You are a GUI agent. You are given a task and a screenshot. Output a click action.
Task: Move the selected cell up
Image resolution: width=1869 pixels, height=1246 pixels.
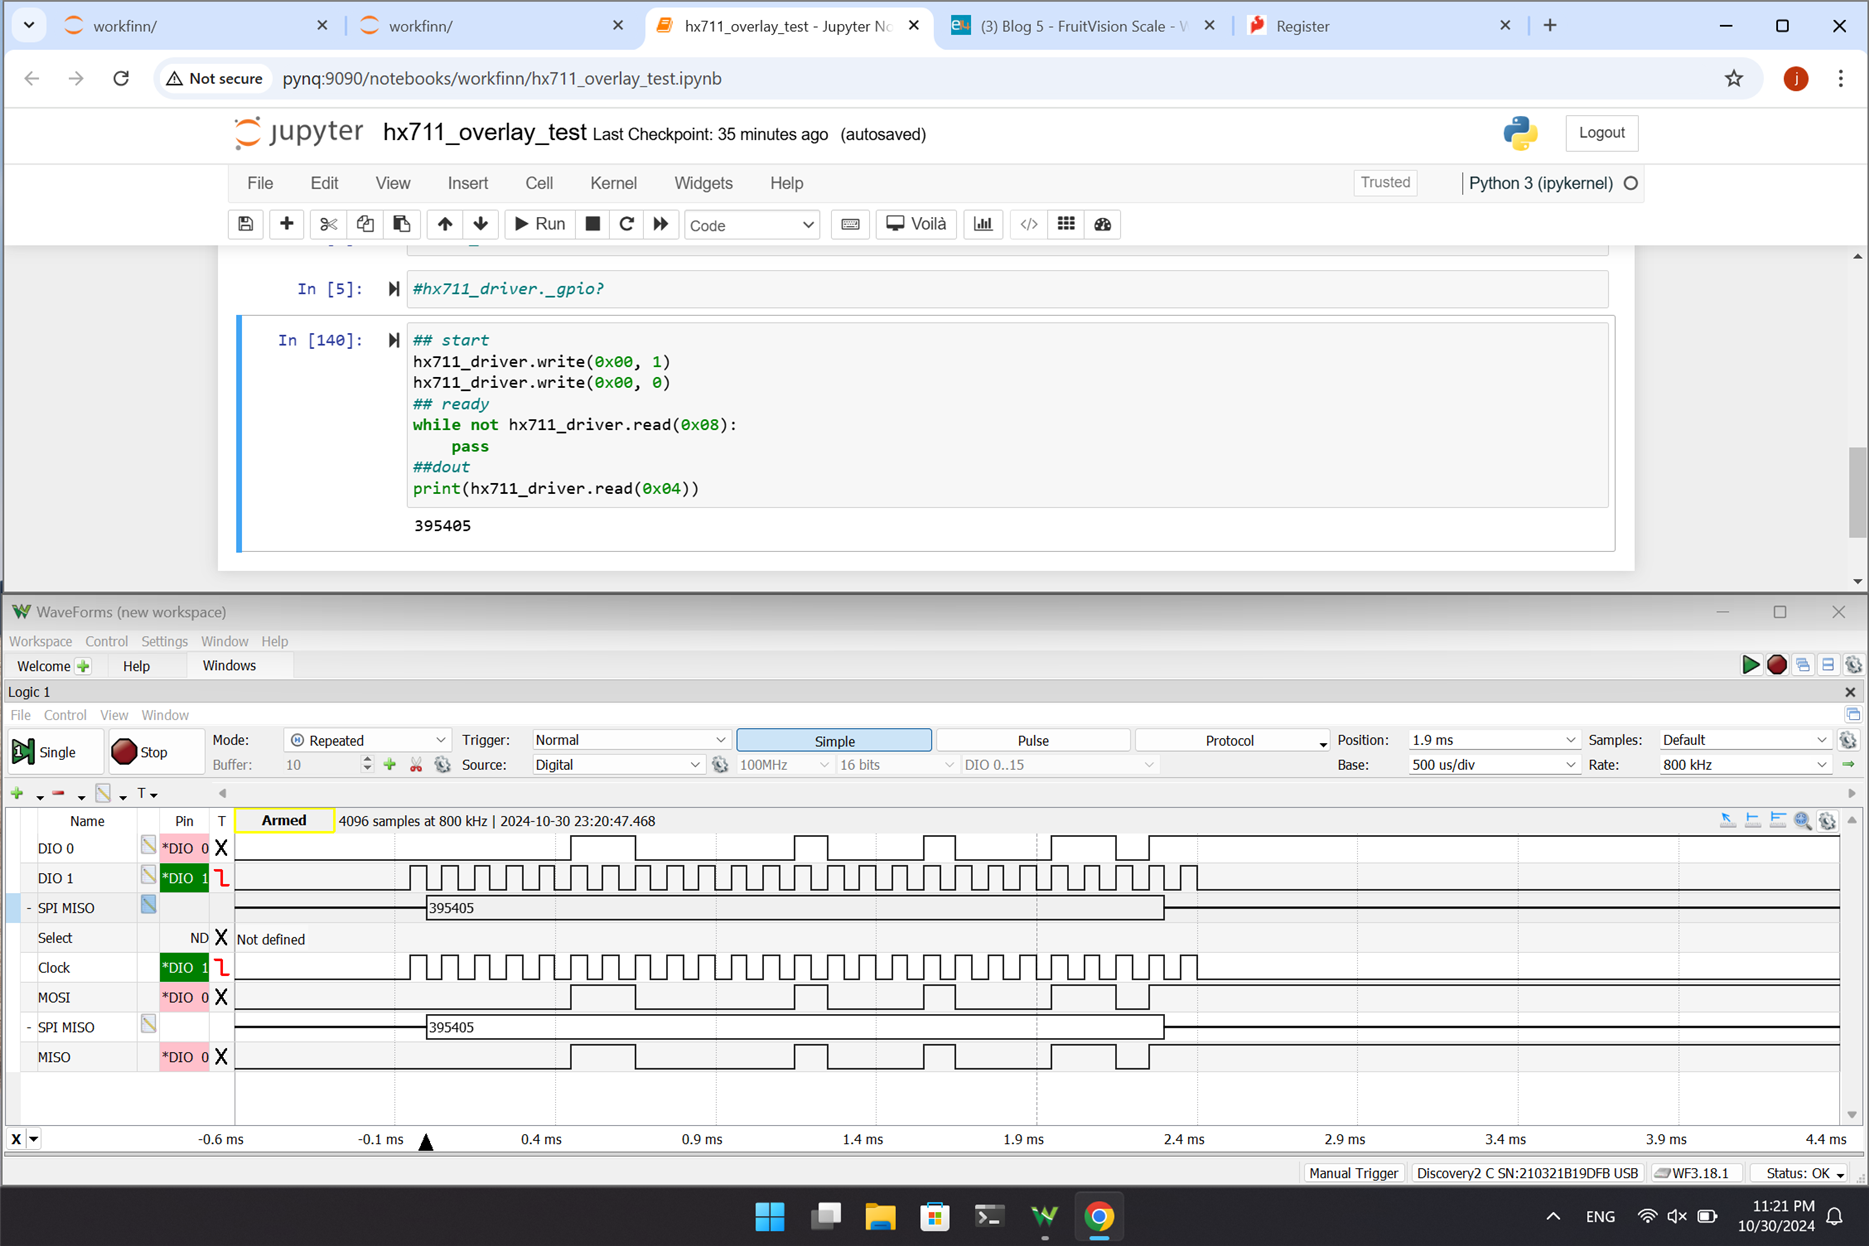[x=445, y=224]
